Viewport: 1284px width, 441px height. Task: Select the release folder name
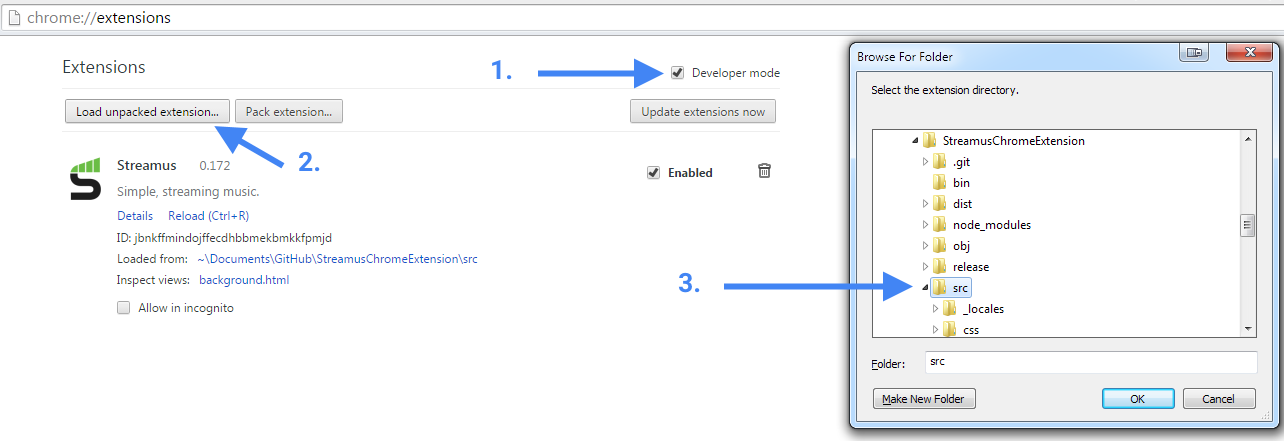coord(971,267)
